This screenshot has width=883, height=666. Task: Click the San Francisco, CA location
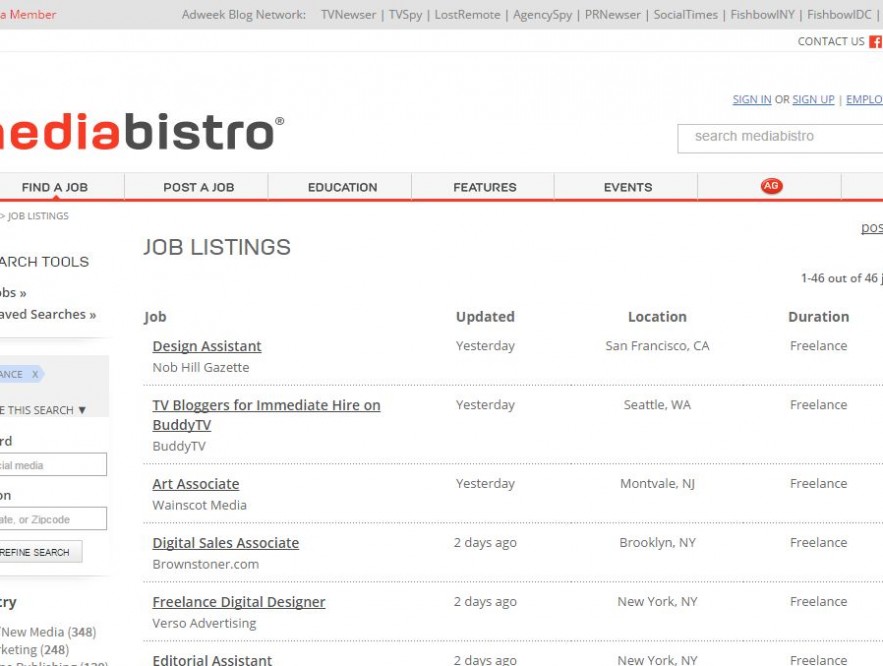pyautogui.click(x=657, y=346)
